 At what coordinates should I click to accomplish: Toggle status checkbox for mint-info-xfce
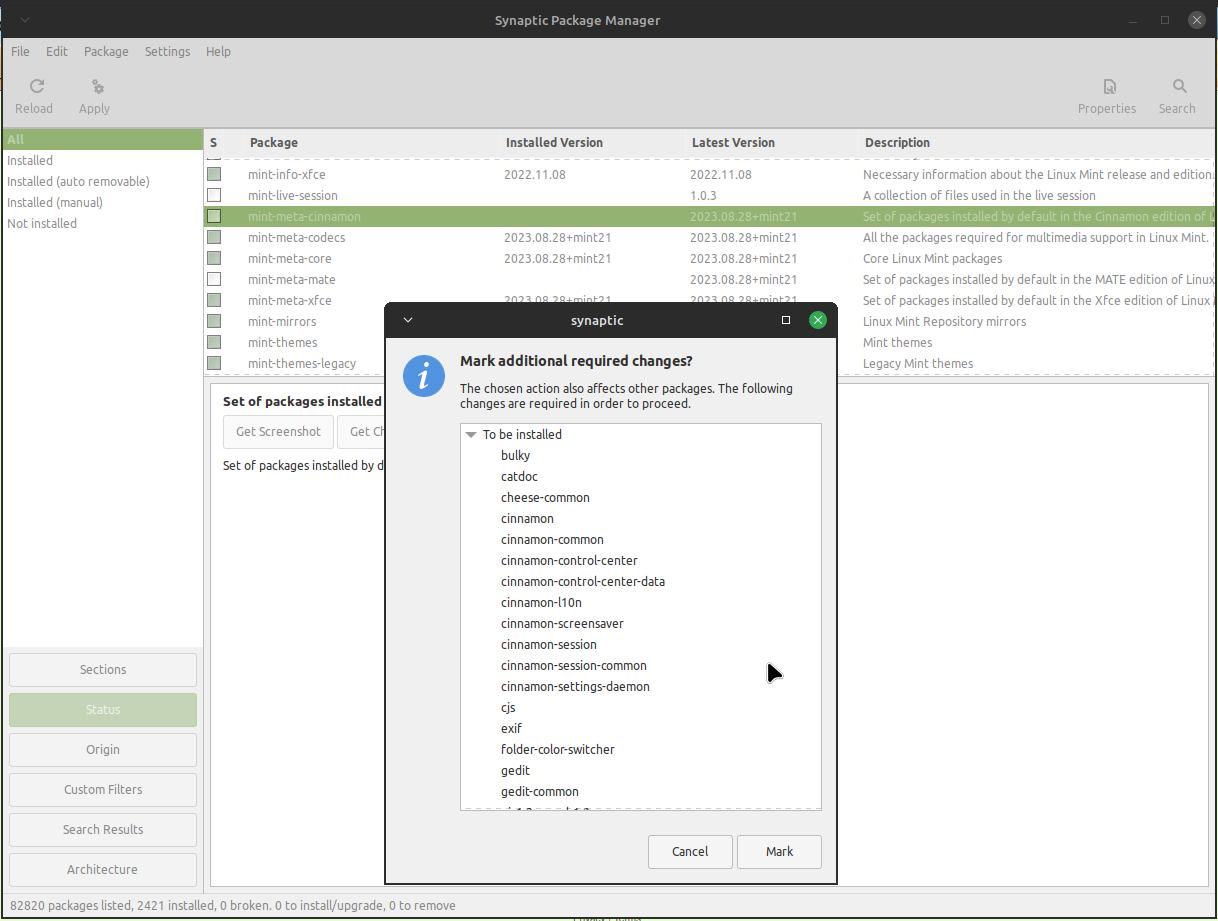click(214, 174)
